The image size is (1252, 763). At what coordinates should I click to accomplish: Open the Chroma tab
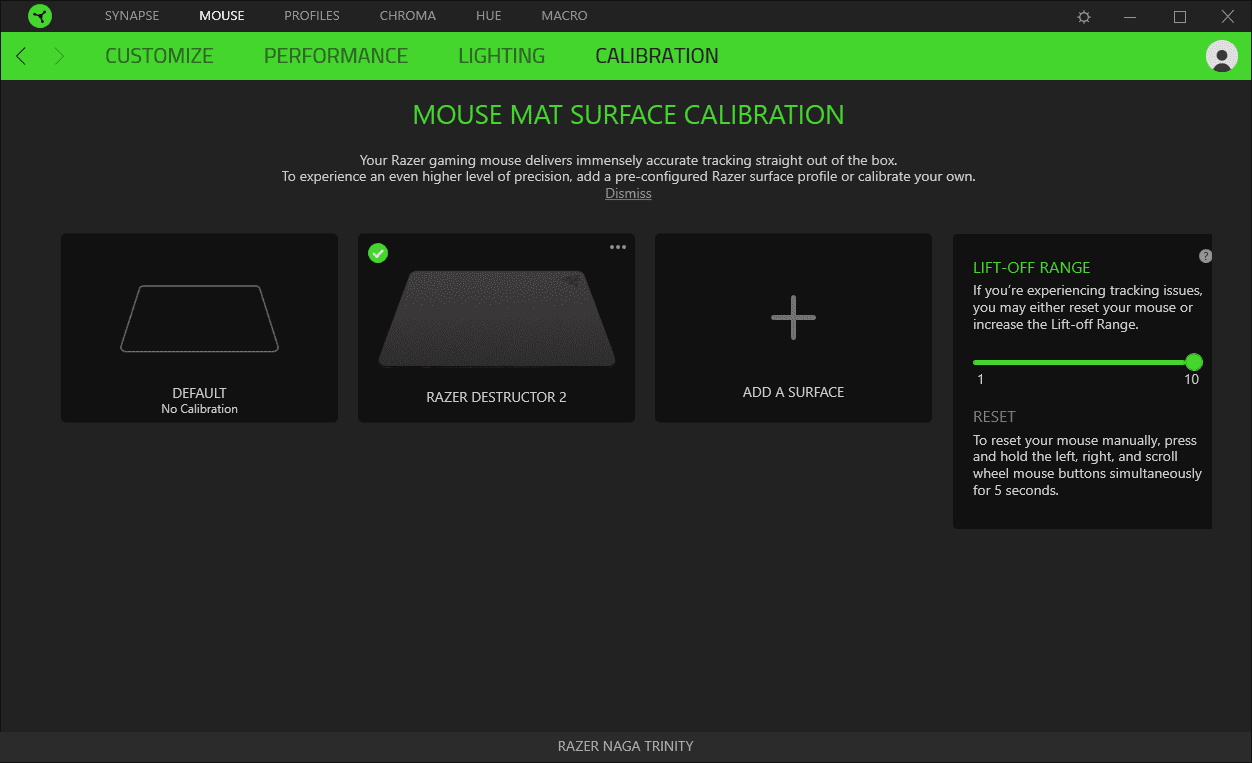click(x=408, y=16)
